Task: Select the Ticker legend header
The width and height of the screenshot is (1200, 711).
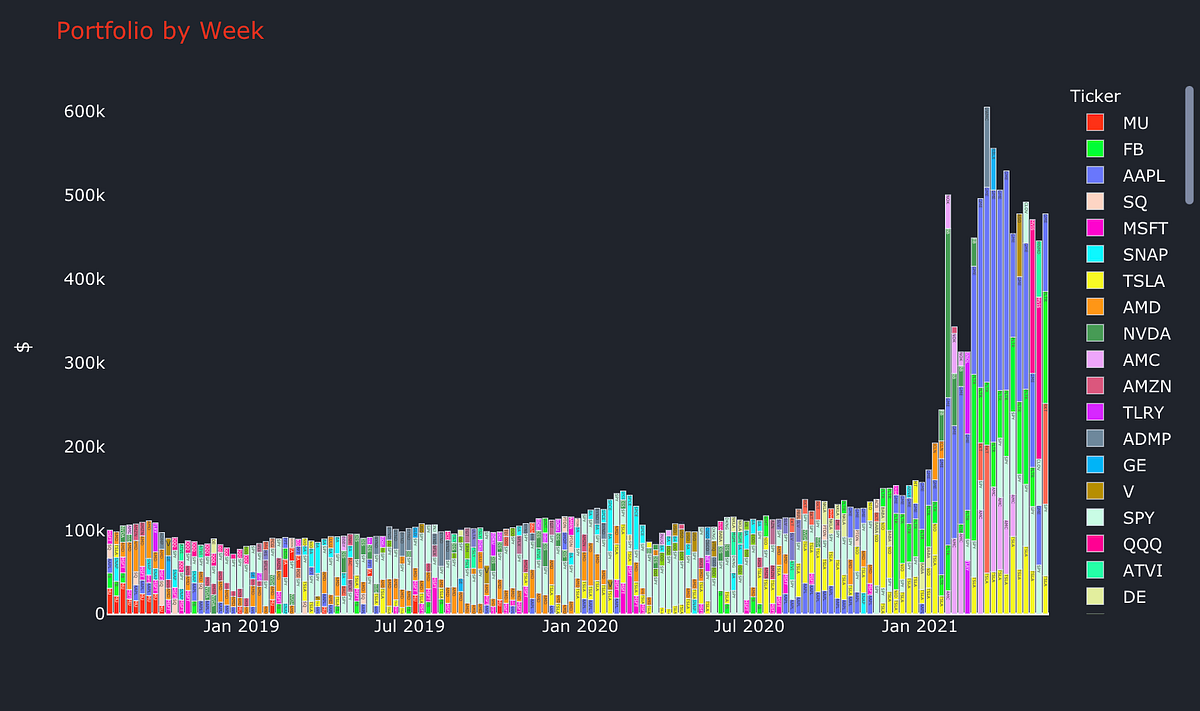Action: click(1095, 95)
